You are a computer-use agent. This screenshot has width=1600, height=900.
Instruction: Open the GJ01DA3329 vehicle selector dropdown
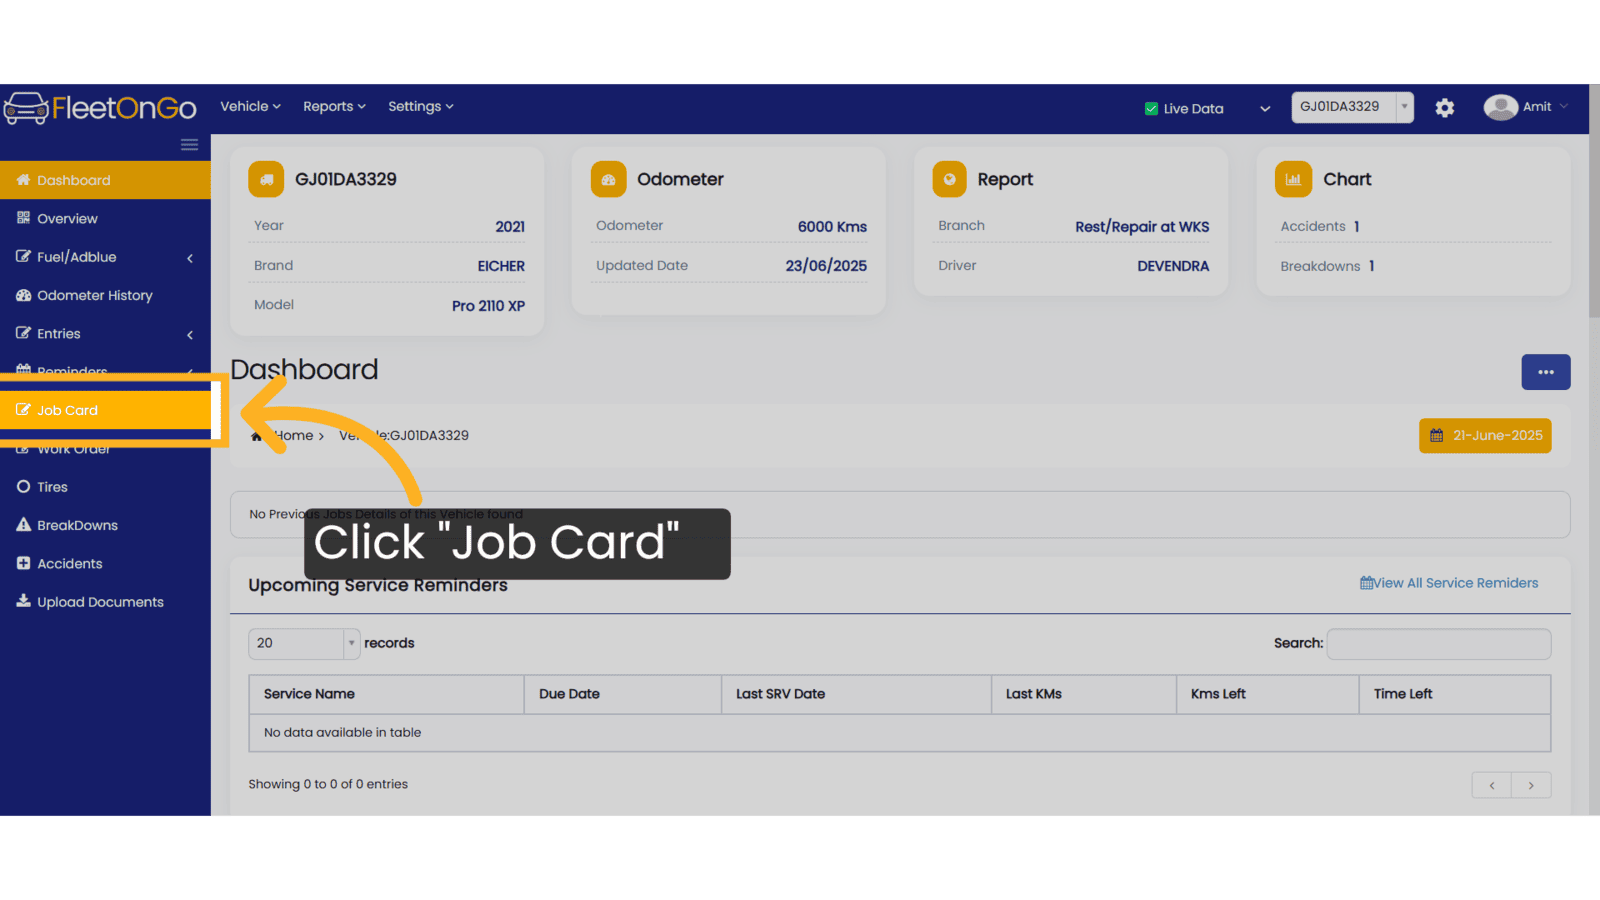pos(1352,107)
